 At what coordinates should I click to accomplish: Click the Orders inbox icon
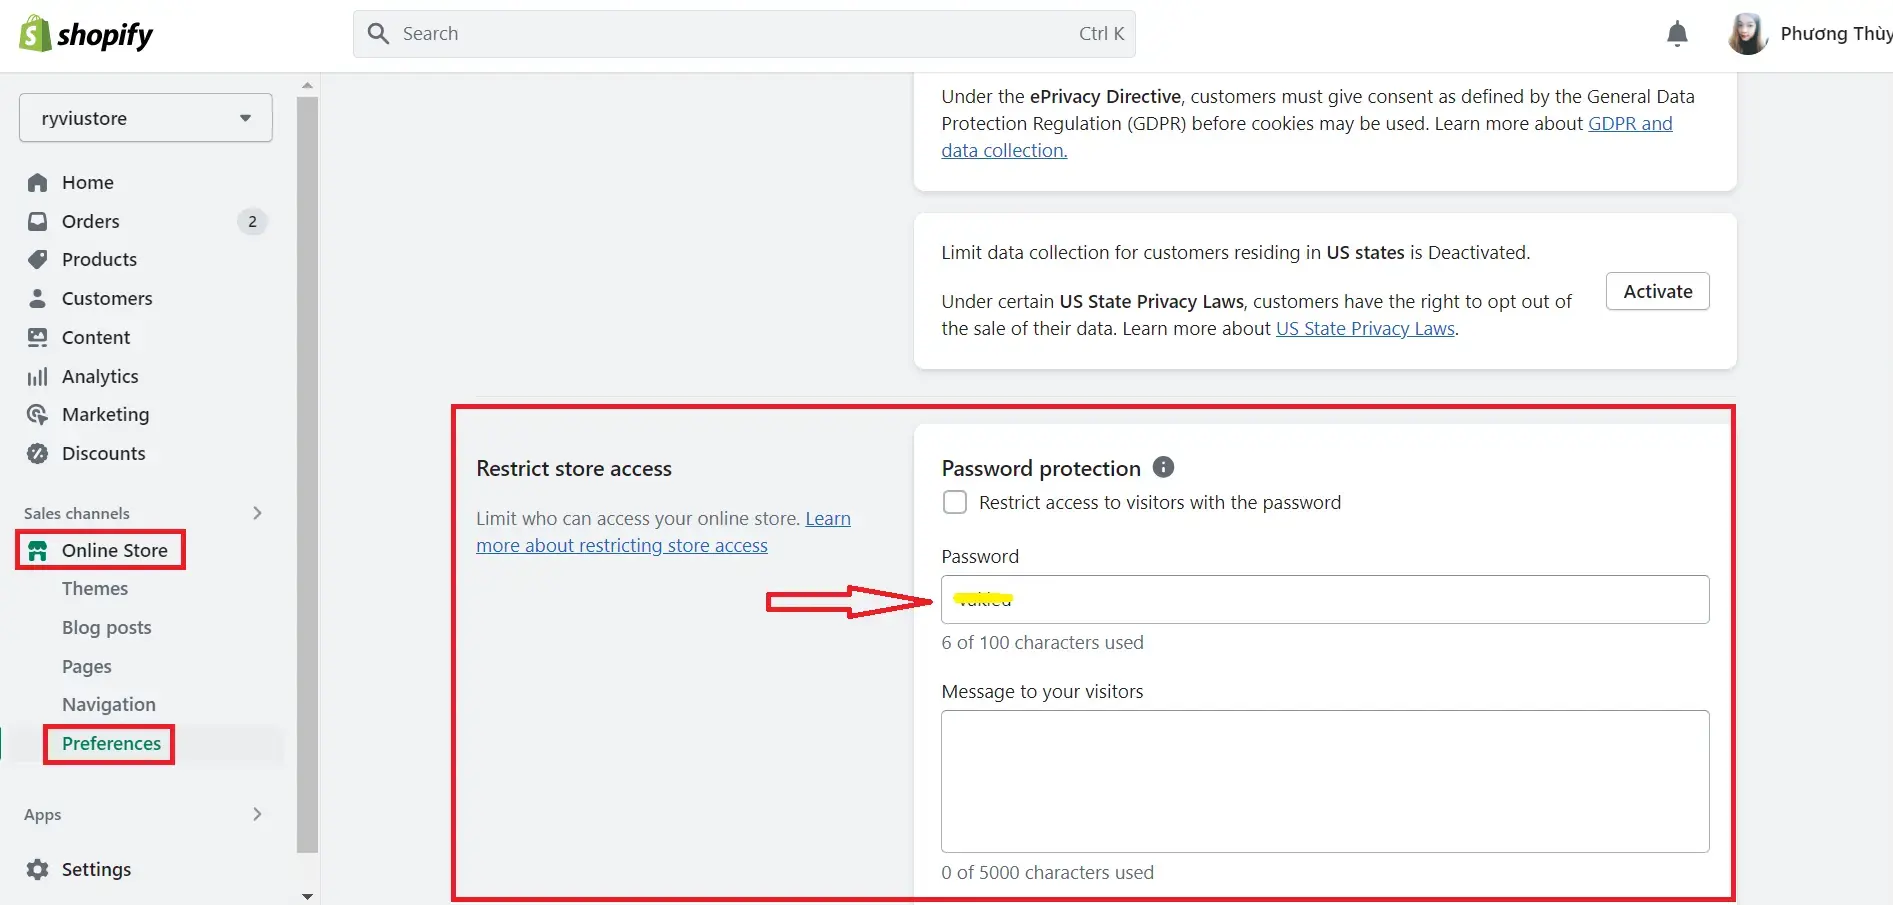(38, 221)
